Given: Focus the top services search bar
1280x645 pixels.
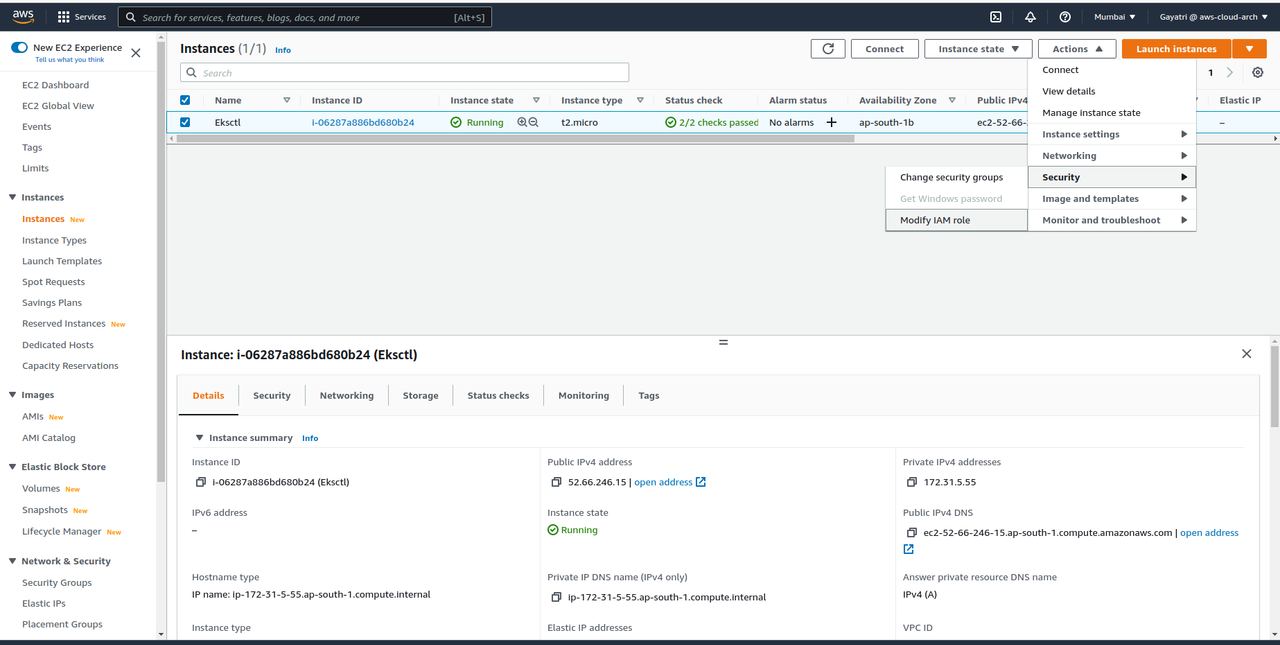Looking at the screenshot, I should (305, 17).
